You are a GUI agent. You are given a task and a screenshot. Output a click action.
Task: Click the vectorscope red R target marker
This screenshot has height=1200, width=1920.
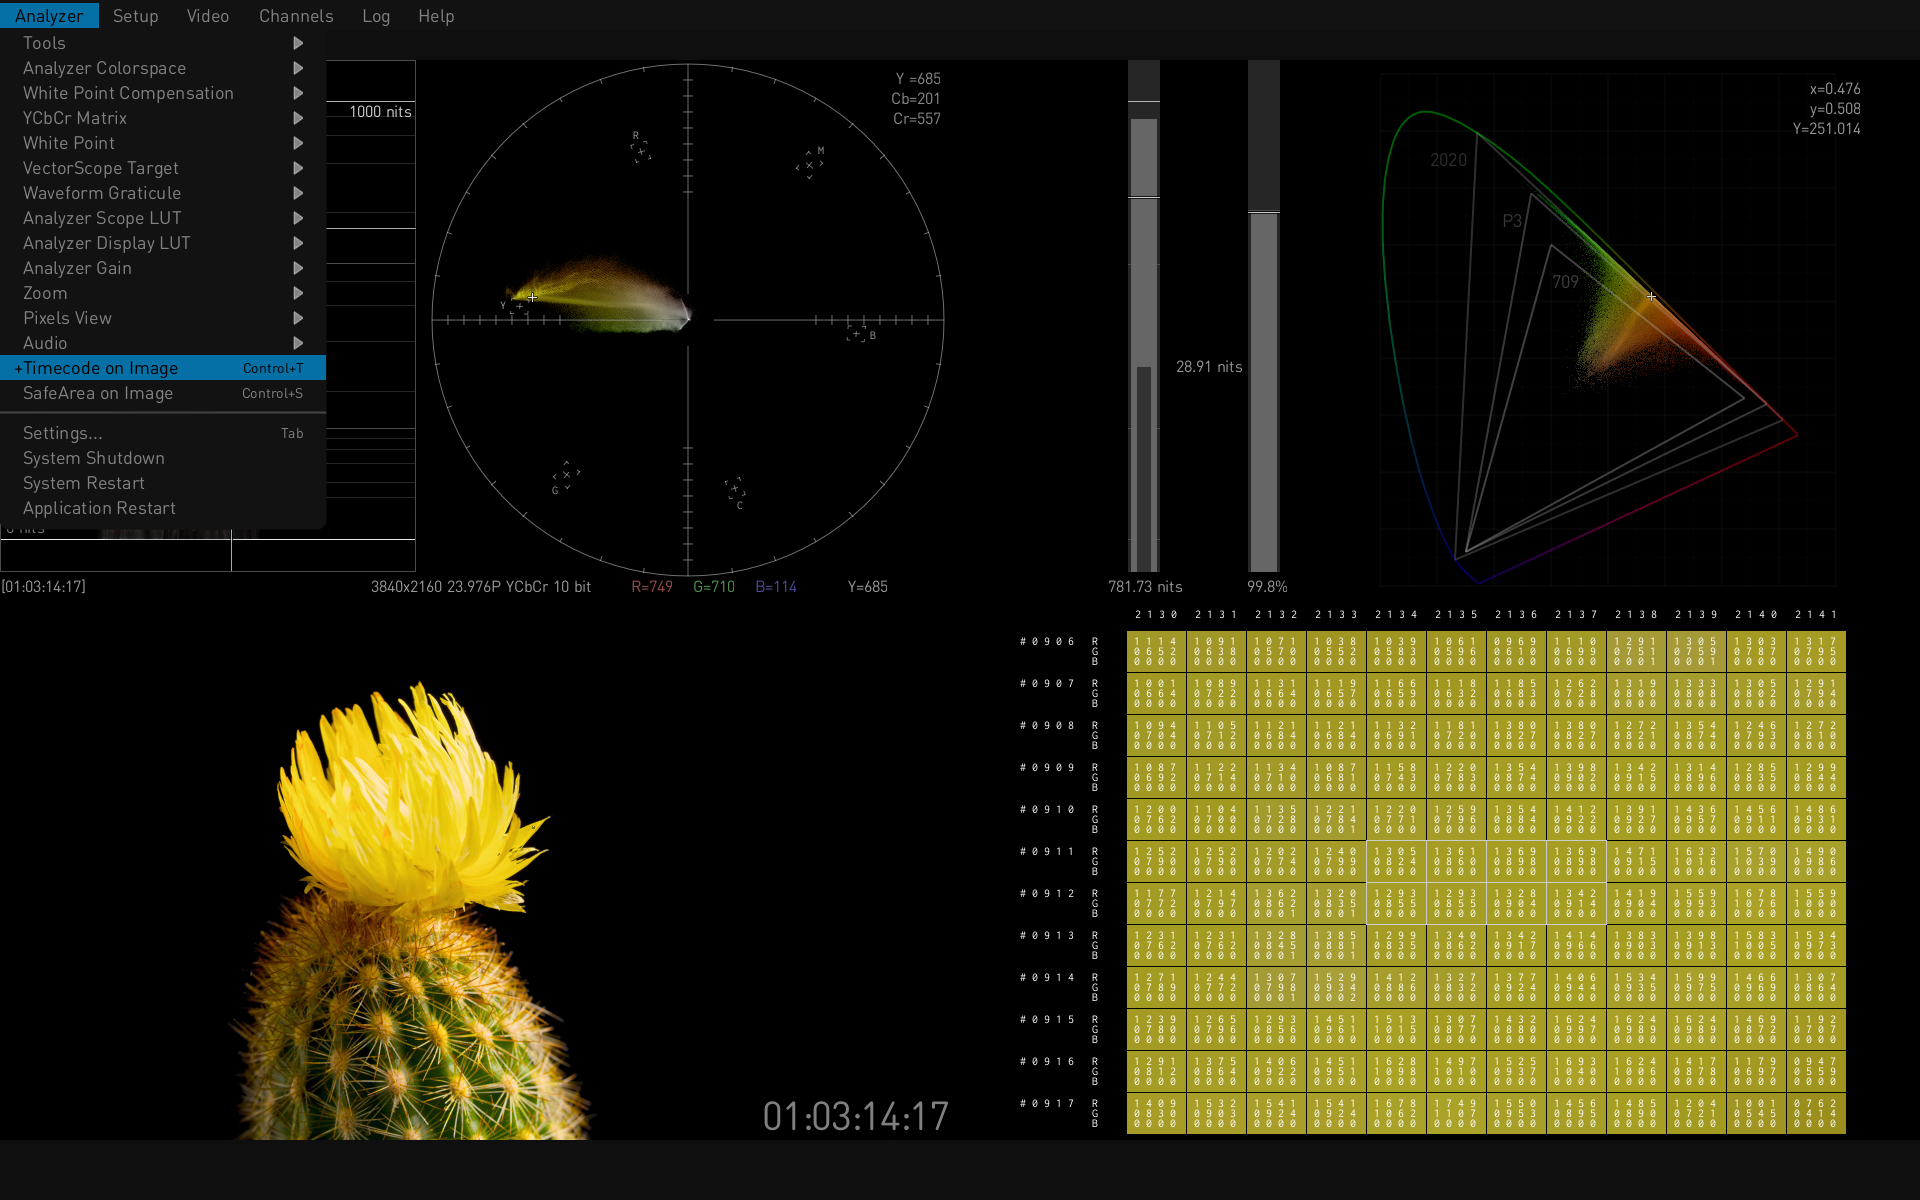(x=640, y=151)
